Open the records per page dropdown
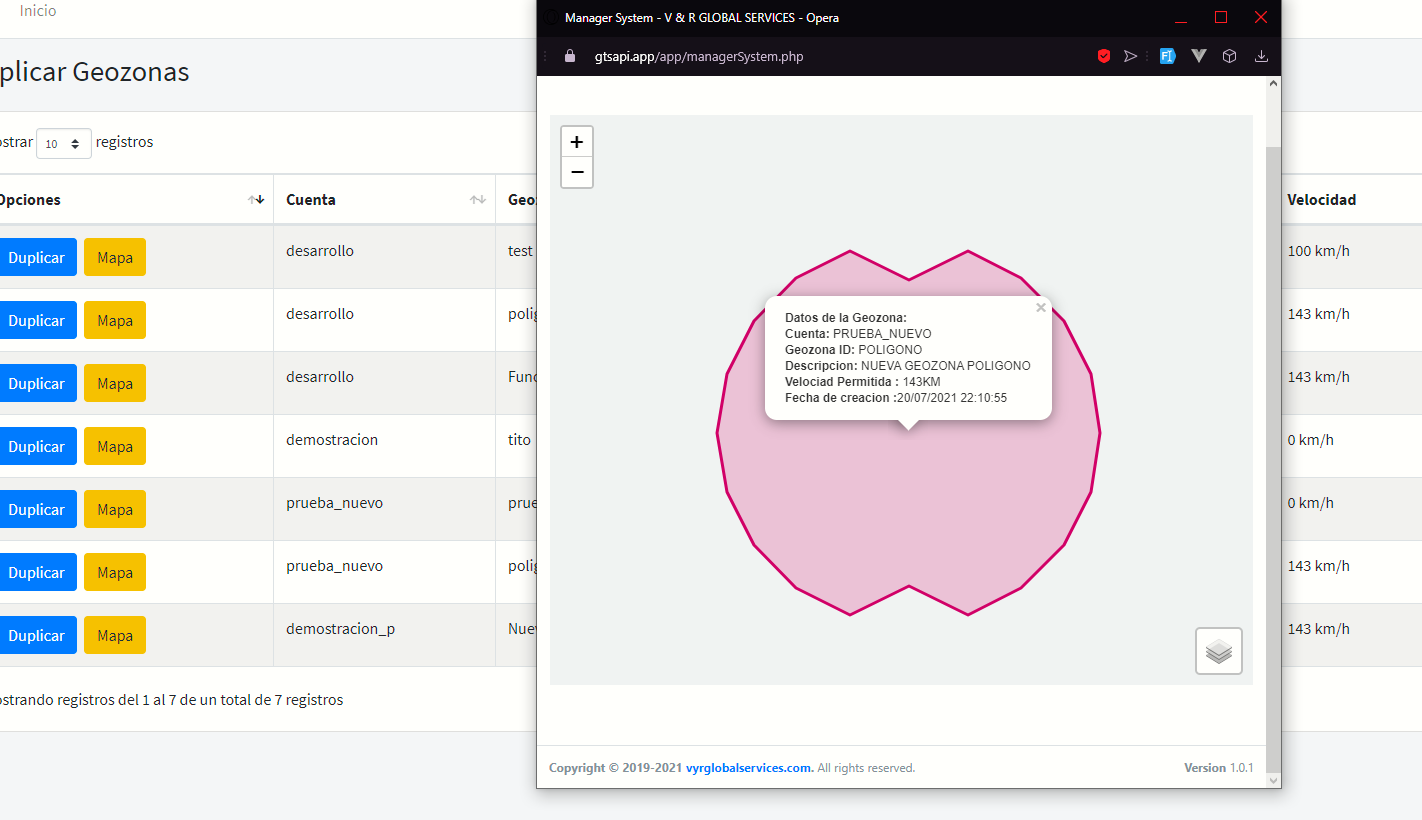The image size is (1422, 820). coord(63,143)
